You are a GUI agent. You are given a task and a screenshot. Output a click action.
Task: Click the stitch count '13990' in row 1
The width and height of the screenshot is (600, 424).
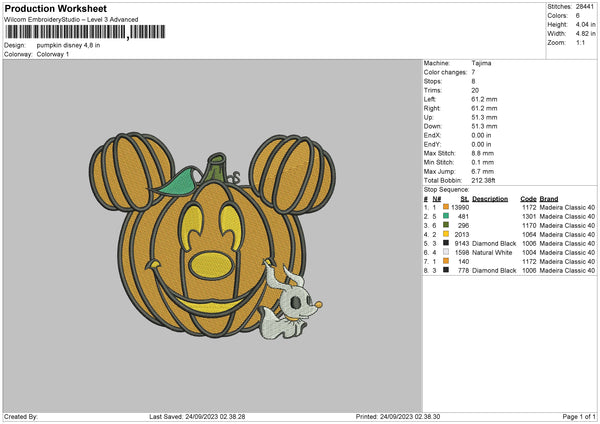tap(460, 207)
